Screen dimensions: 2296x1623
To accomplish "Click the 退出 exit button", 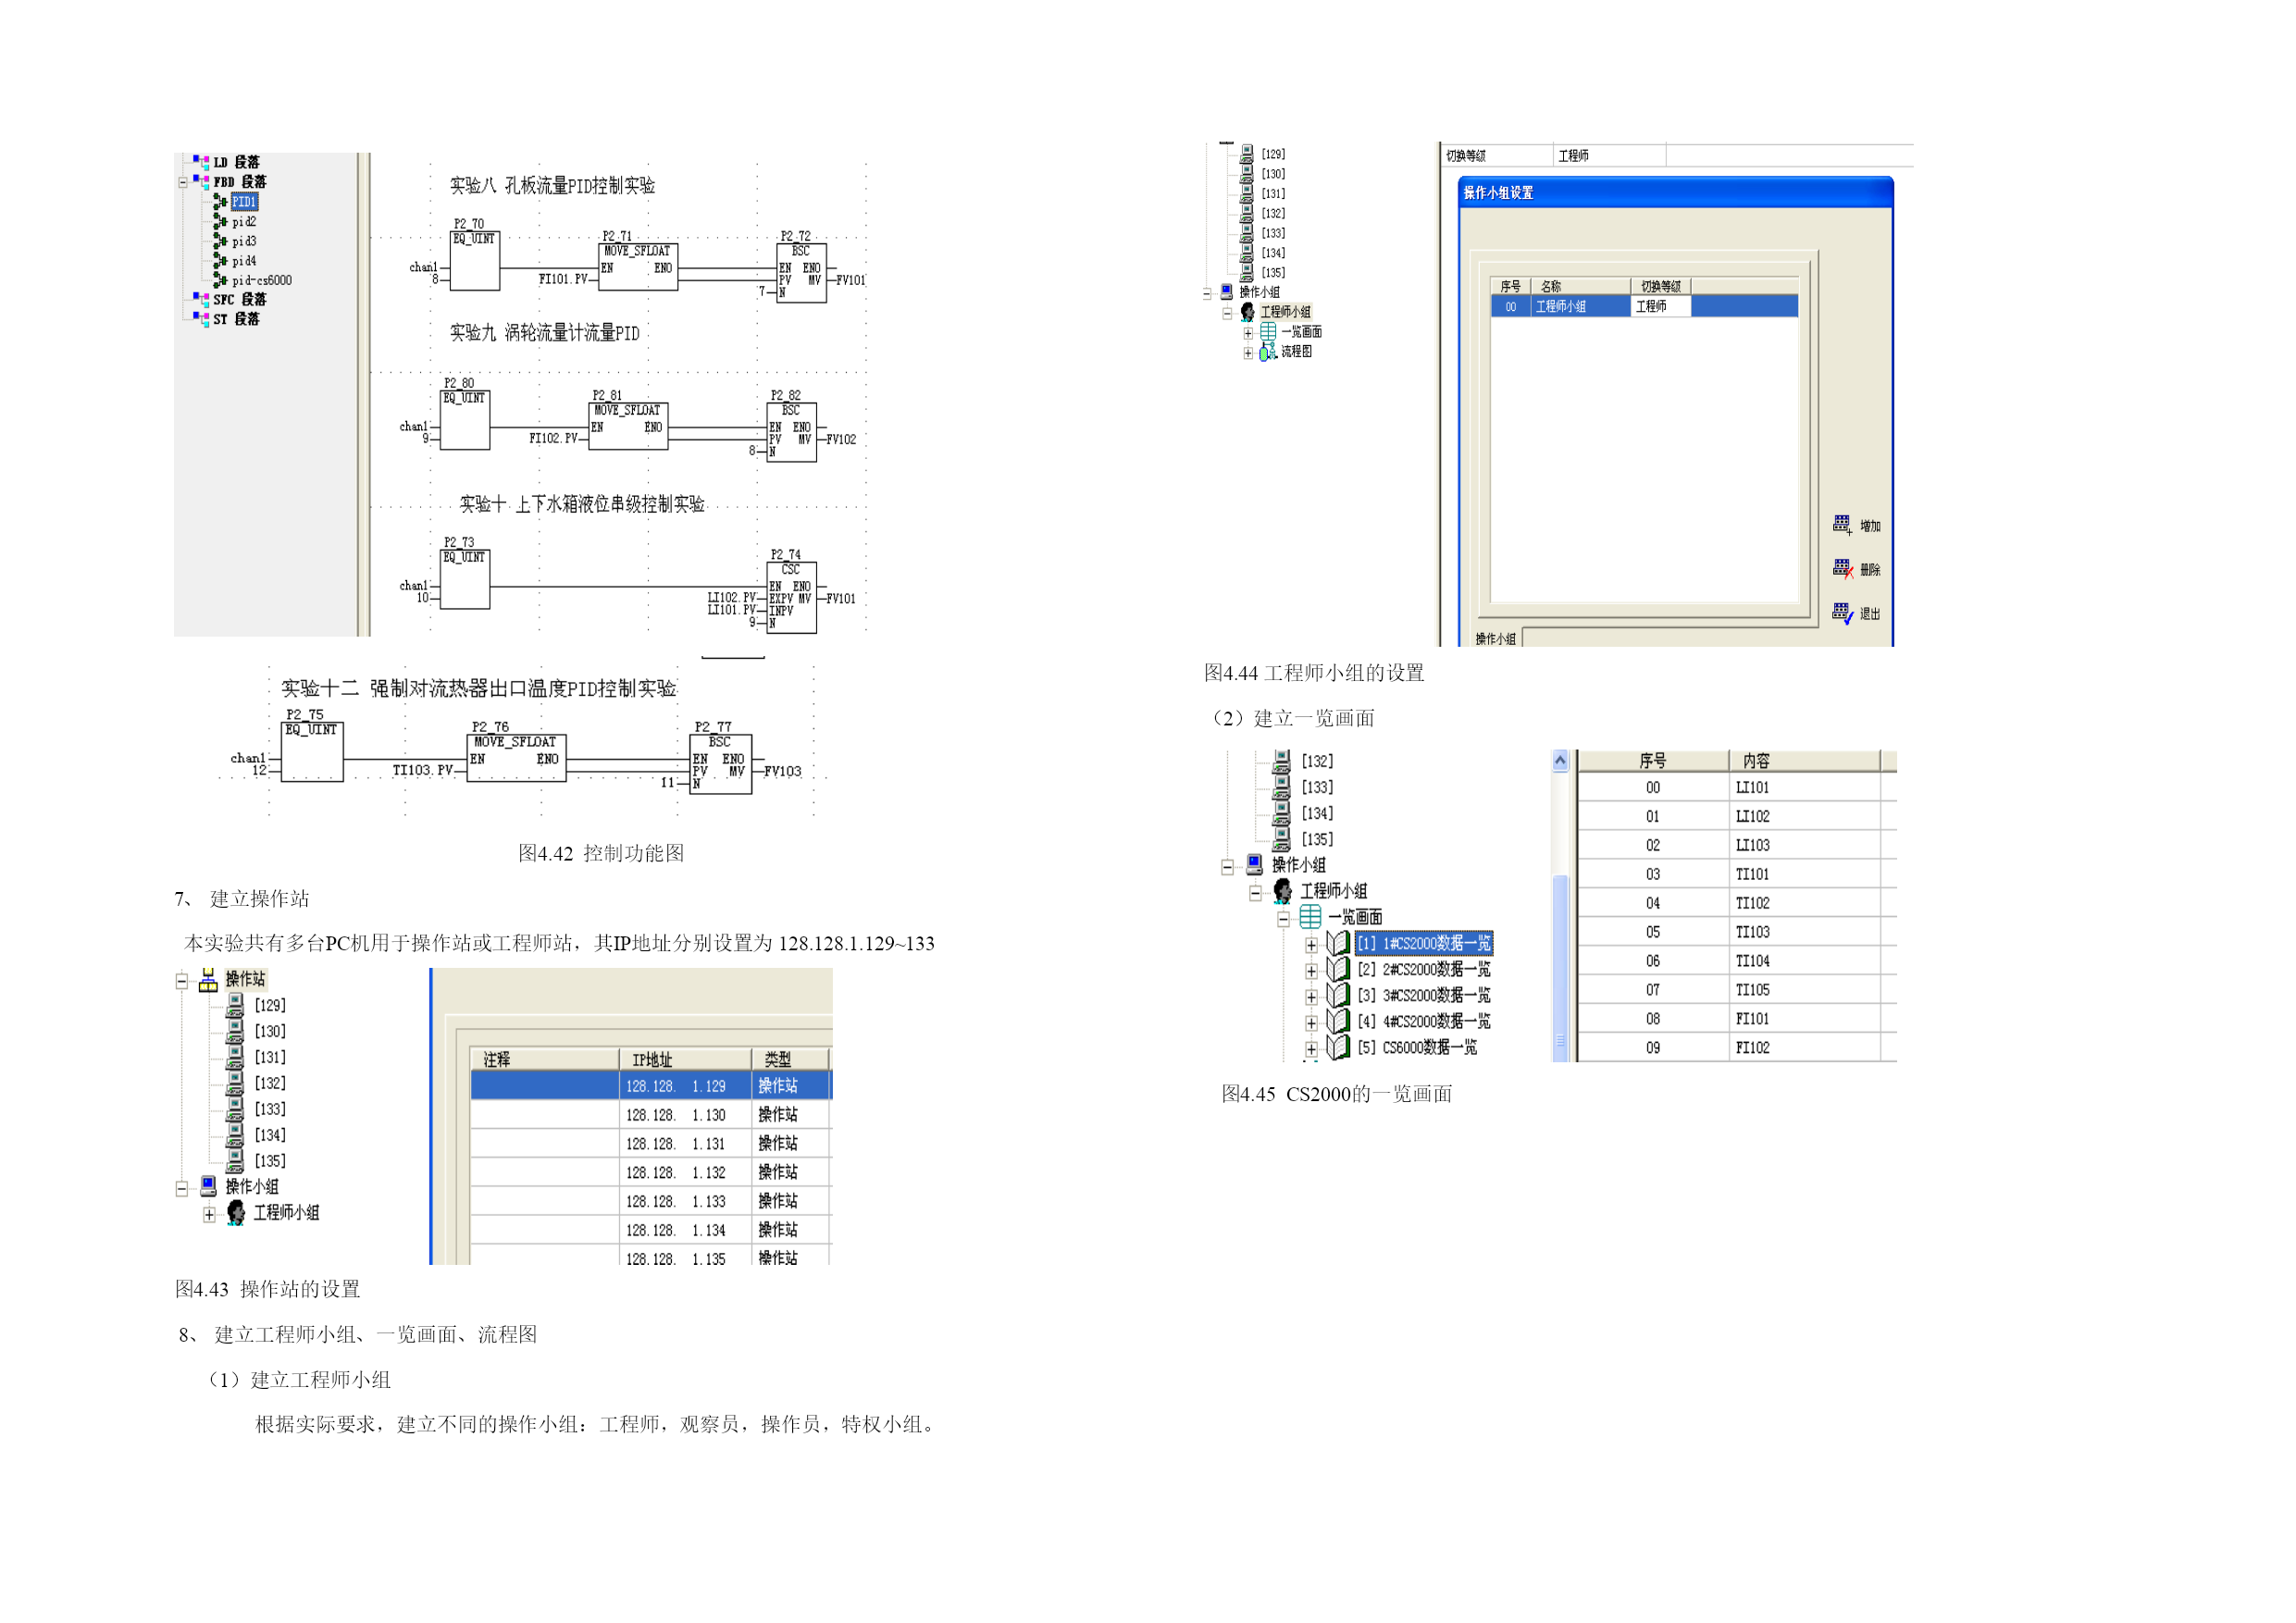I will [1856, 613].
